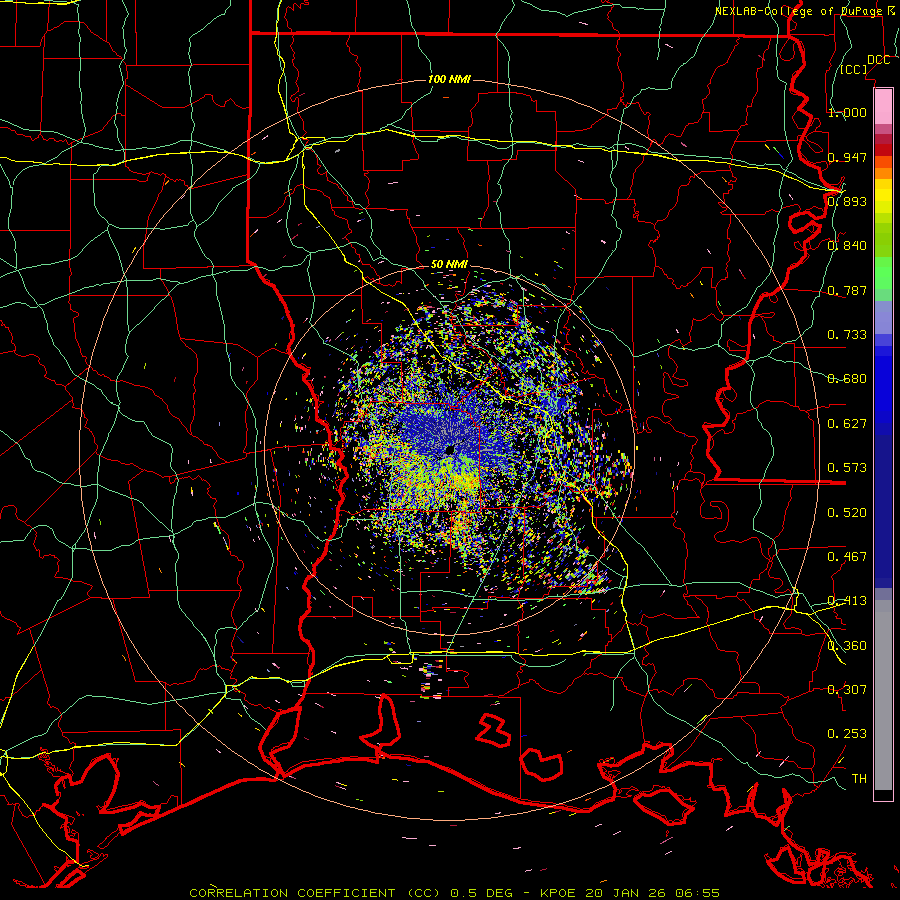The image size is (900, 900).
Task: Select the 0.413 legend value
Action: pos(847,601)
